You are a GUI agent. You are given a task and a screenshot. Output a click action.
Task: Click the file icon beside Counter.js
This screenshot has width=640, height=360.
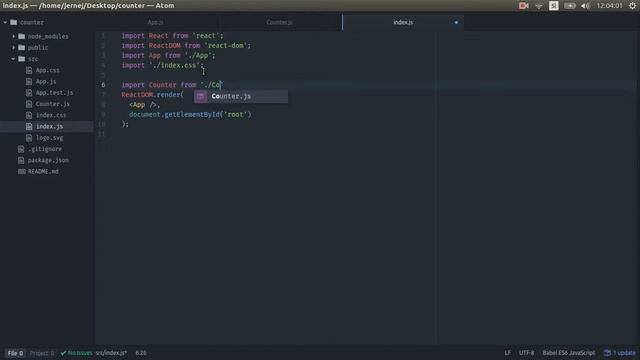pyautogui.click(x=29, y=104)
